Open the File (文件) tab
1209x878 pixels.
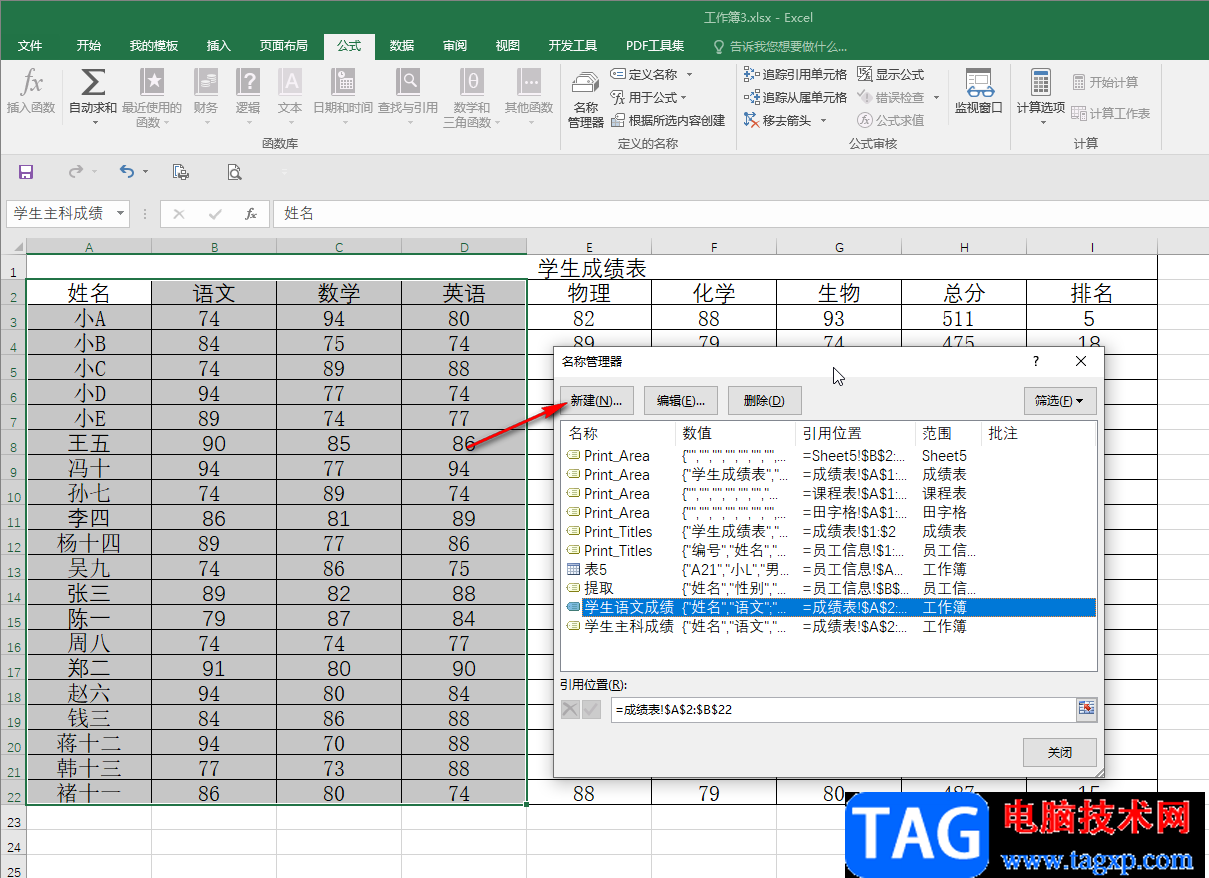click(x=30, y=46)
